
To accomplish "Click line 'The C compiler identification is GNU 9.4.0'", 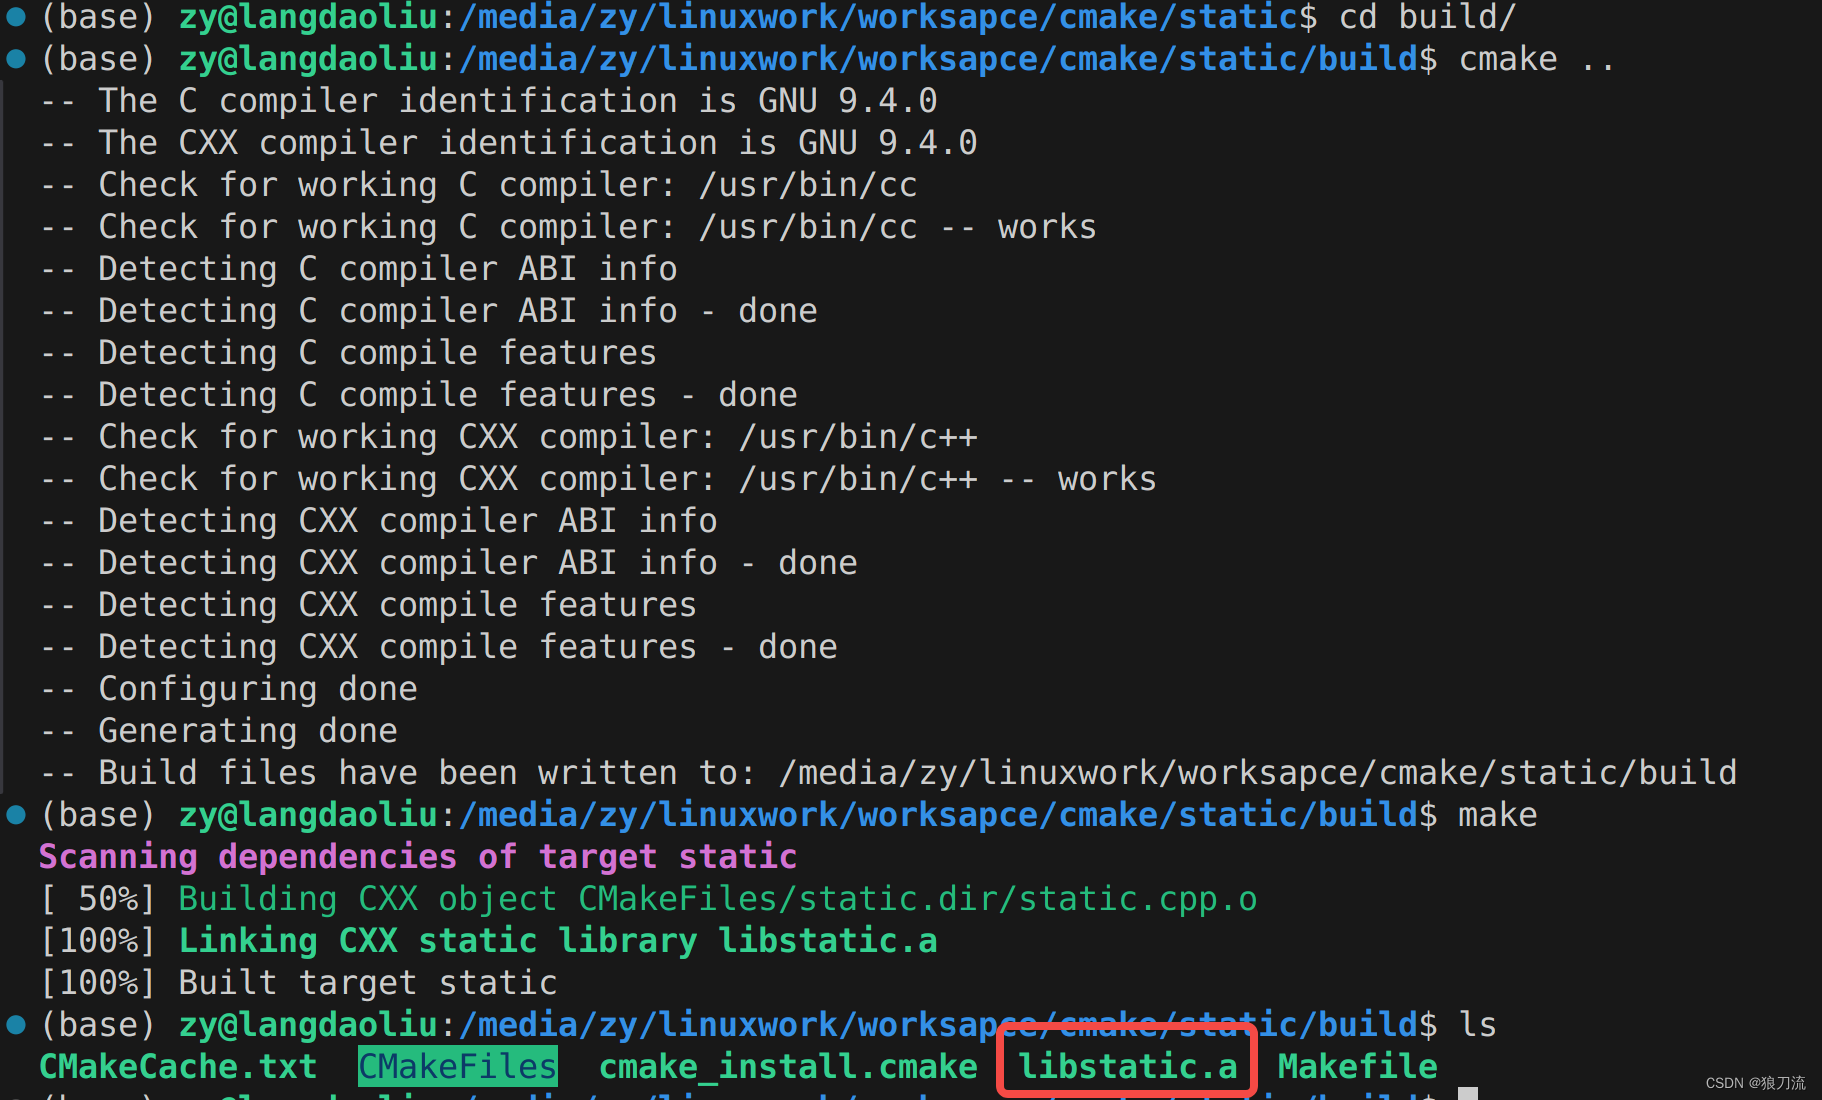I will (489, 101).
